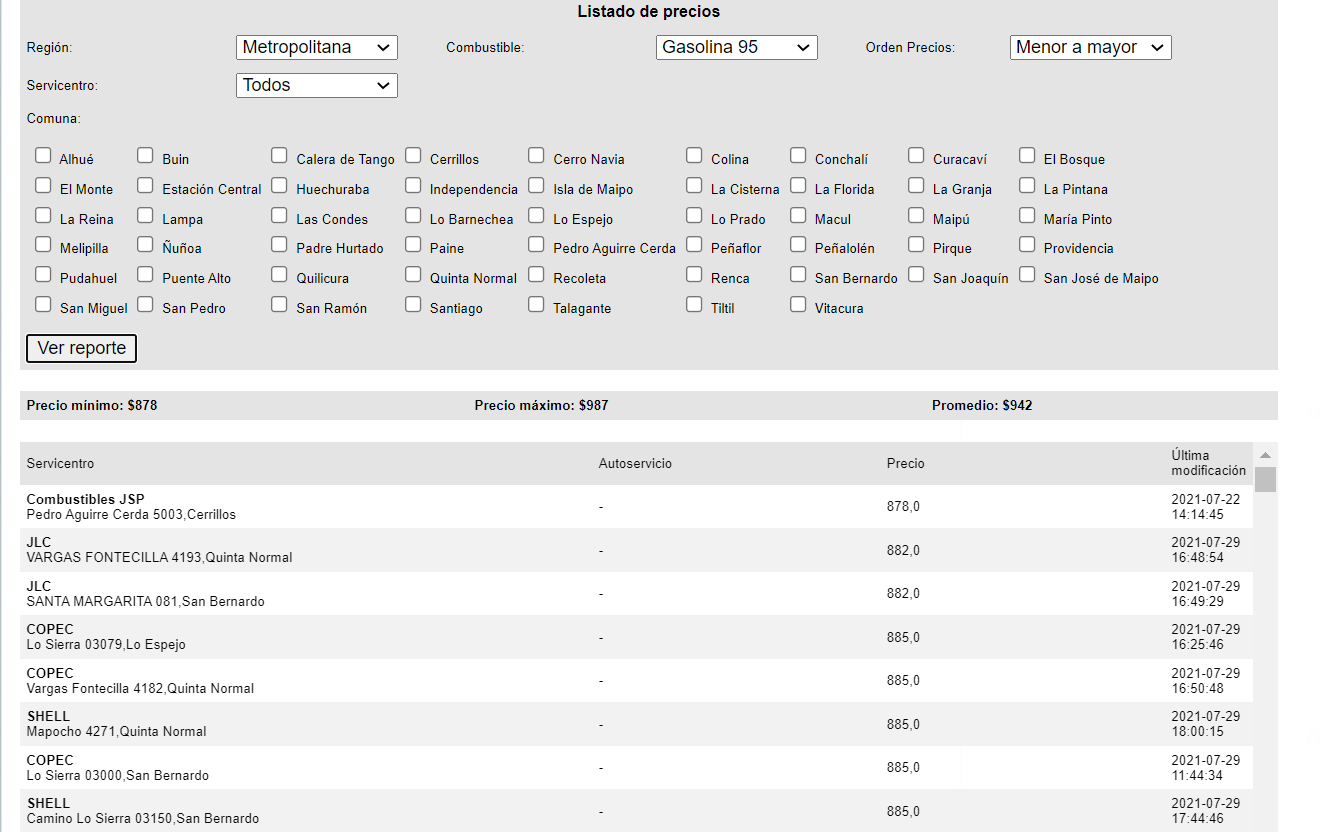Check the Alhué comuna checkbox

(x=43, y=156)
